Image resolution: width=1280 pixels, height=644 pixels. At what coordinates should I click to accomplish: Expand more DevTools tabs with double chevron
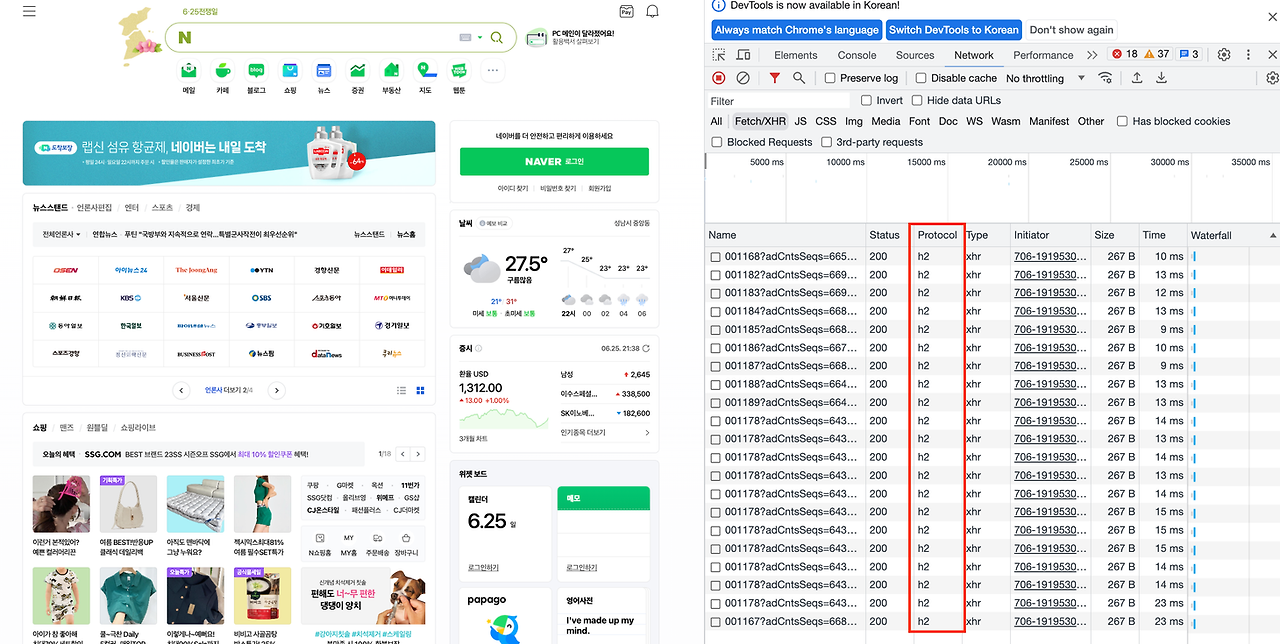[1092, 55]
